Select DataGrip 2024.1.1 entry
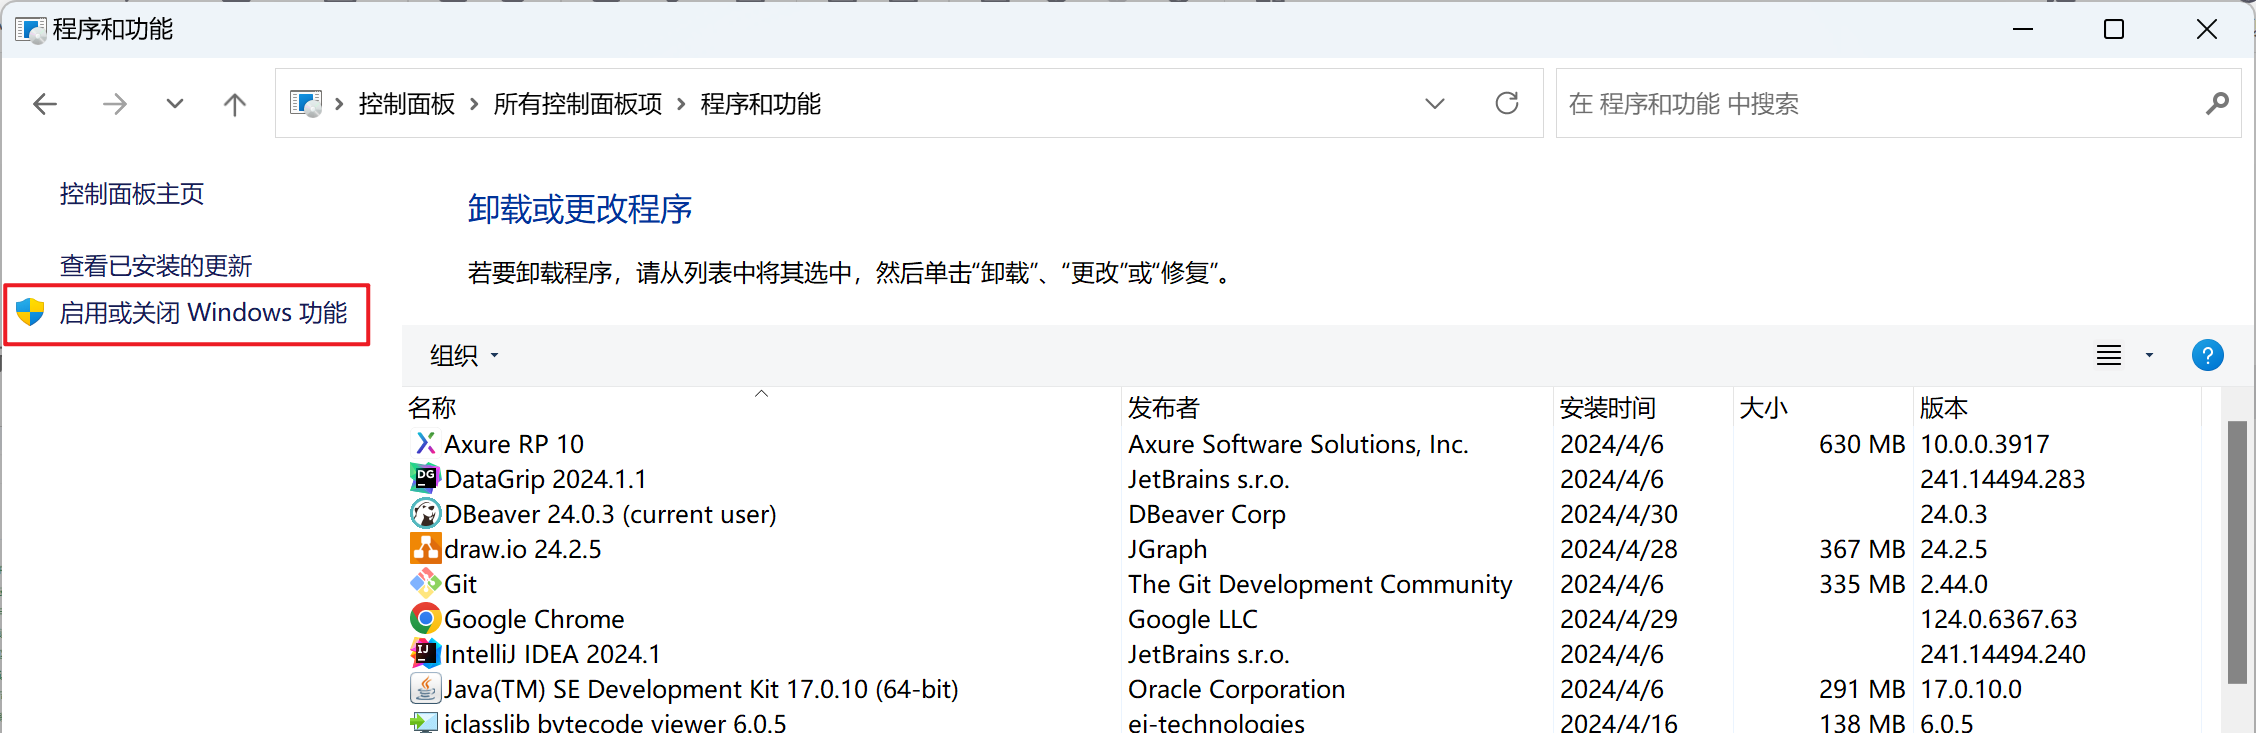The image size is (2256, 733). tap(545, 479)
